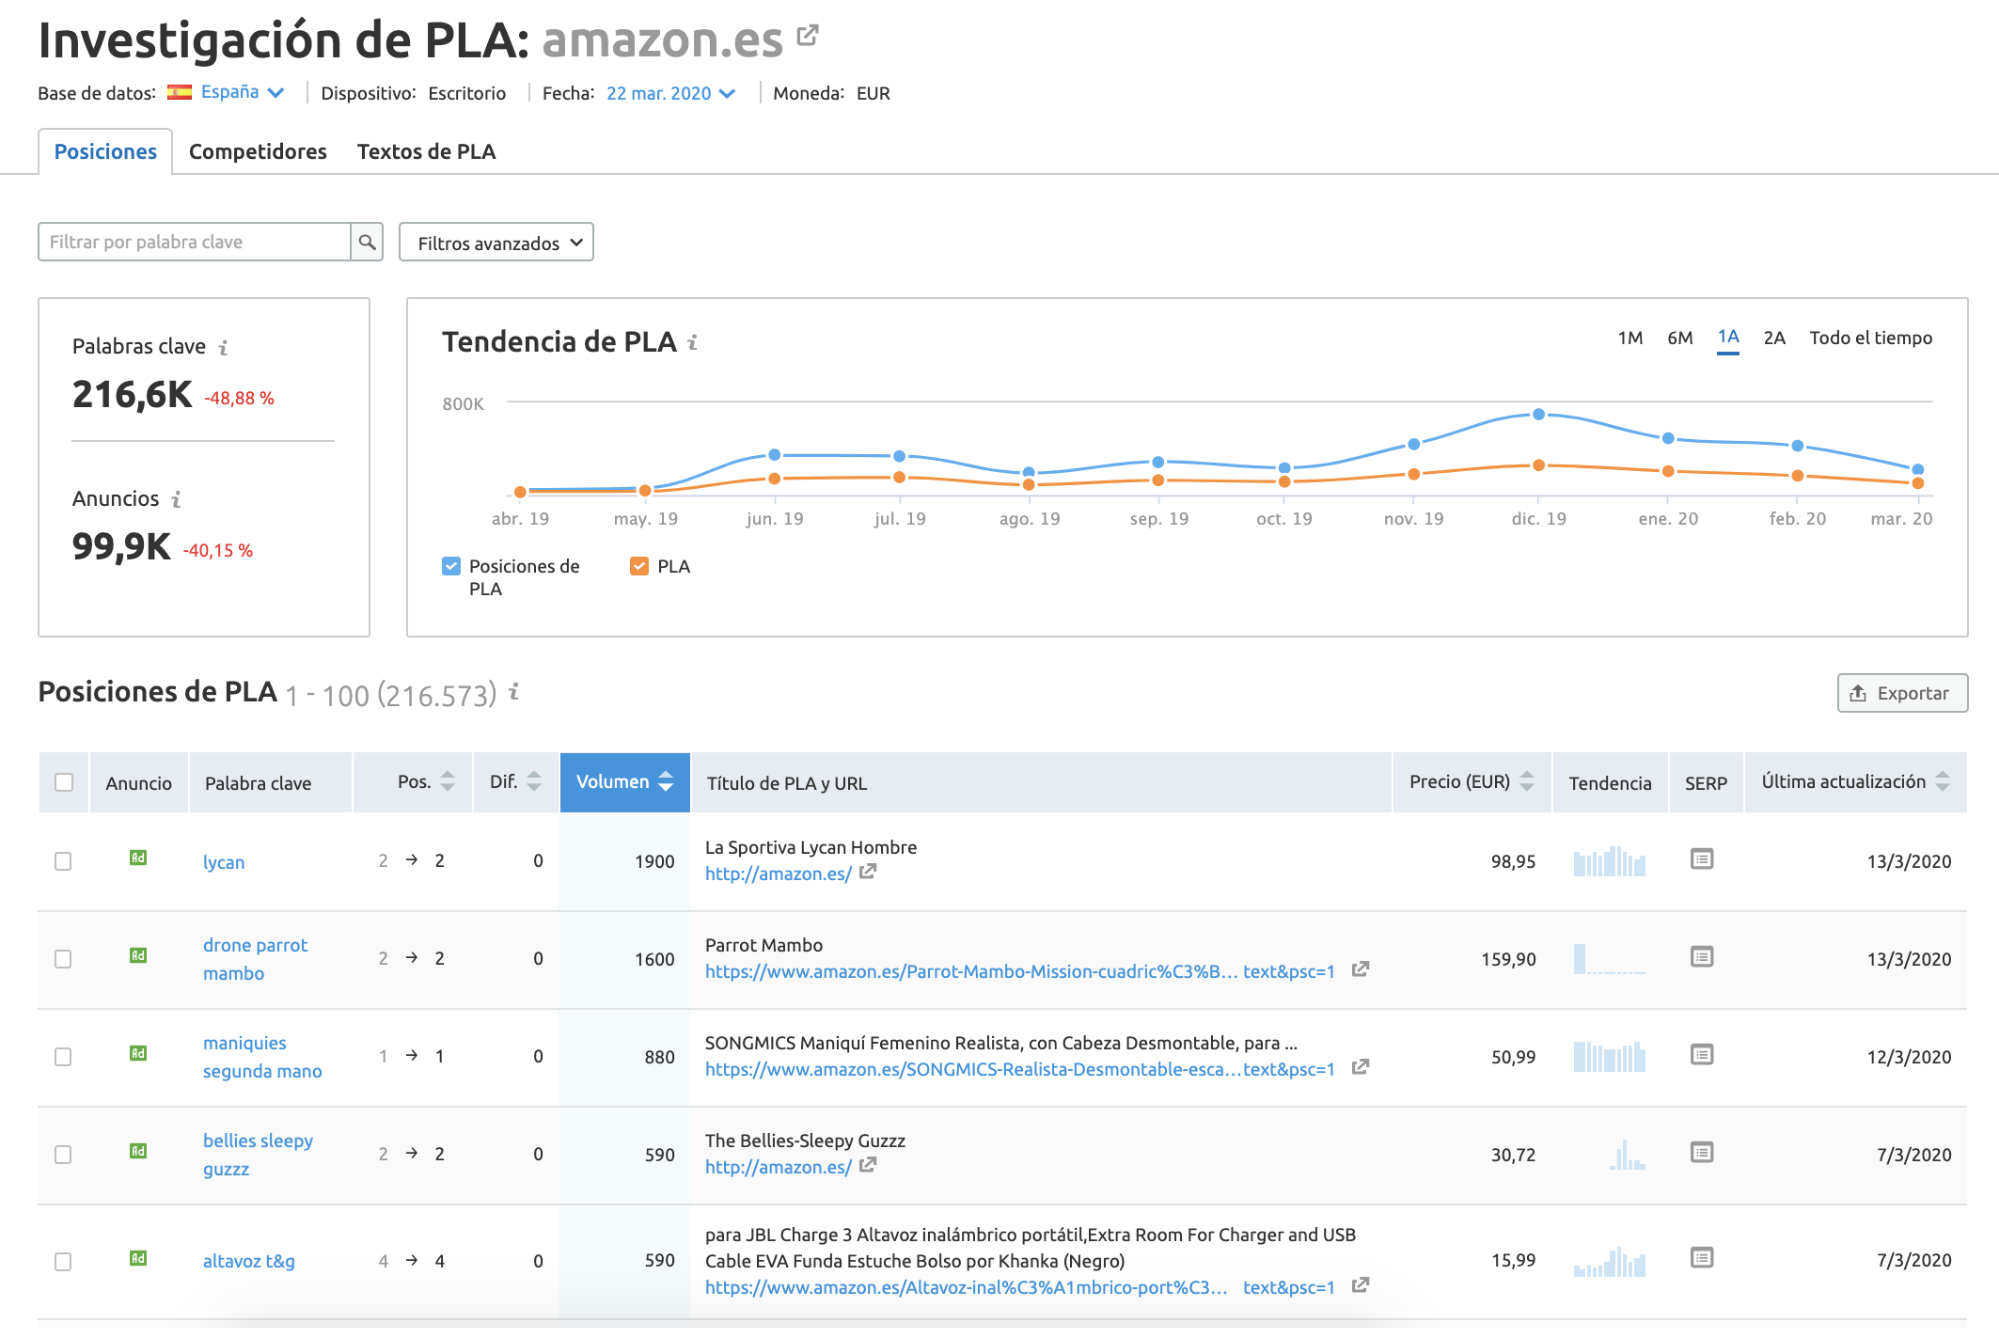
Task: Open maniquies segunda mano keyword link
Action: click(262, 1057)
